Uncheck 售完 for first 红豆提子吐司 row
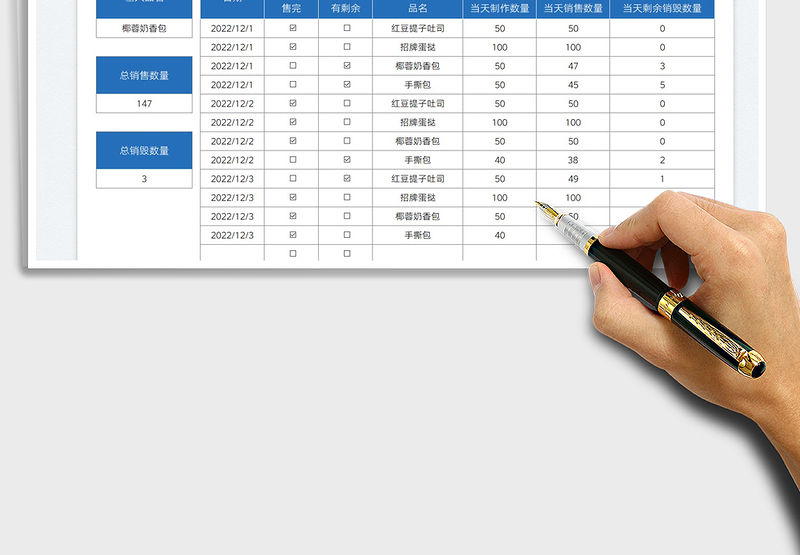800x555 pixels. click(x=292, y=29)
